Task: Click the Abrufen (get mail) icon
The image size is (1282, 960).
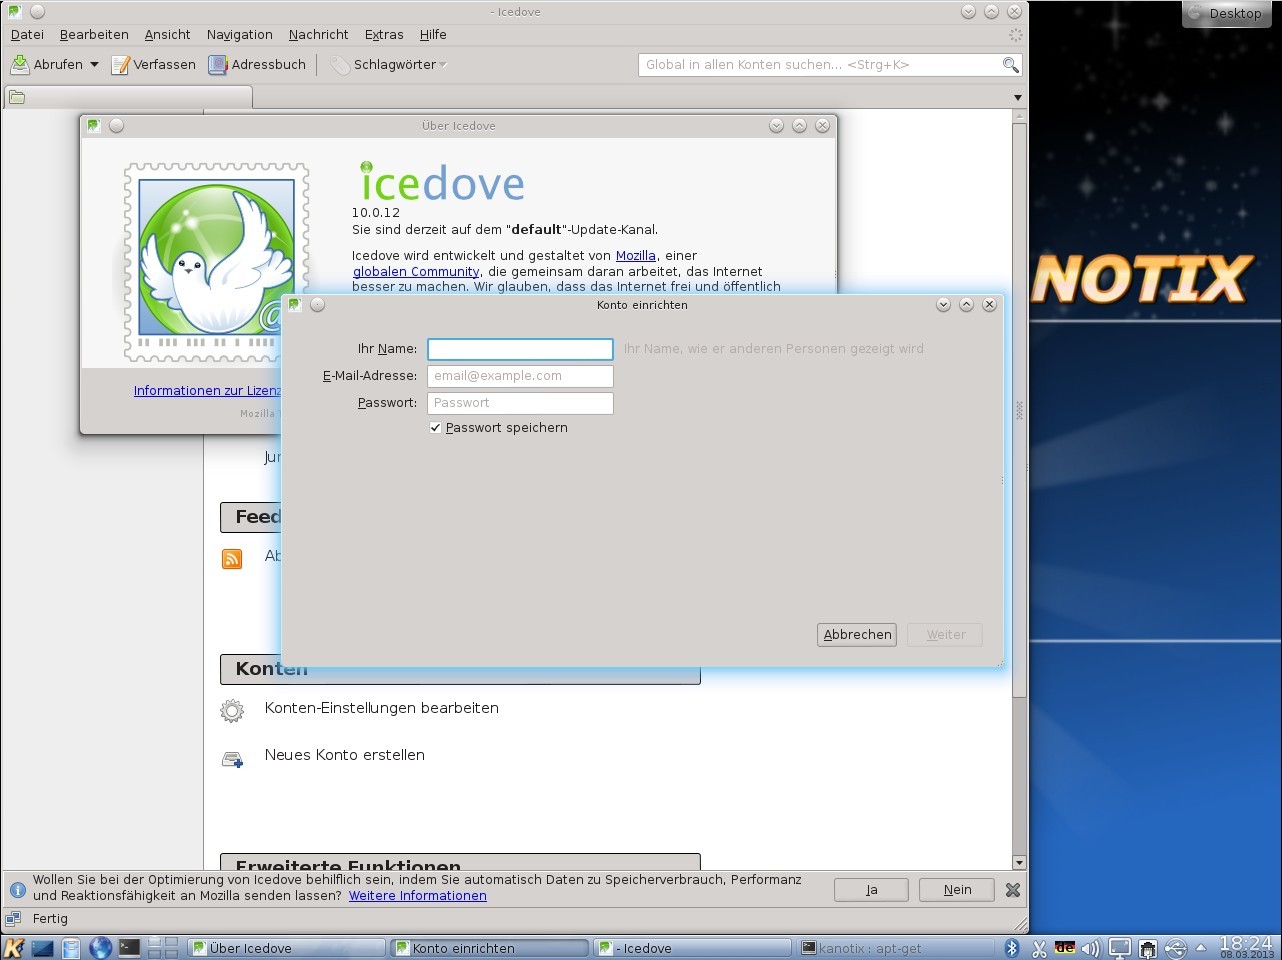Action: click(20, 65)
